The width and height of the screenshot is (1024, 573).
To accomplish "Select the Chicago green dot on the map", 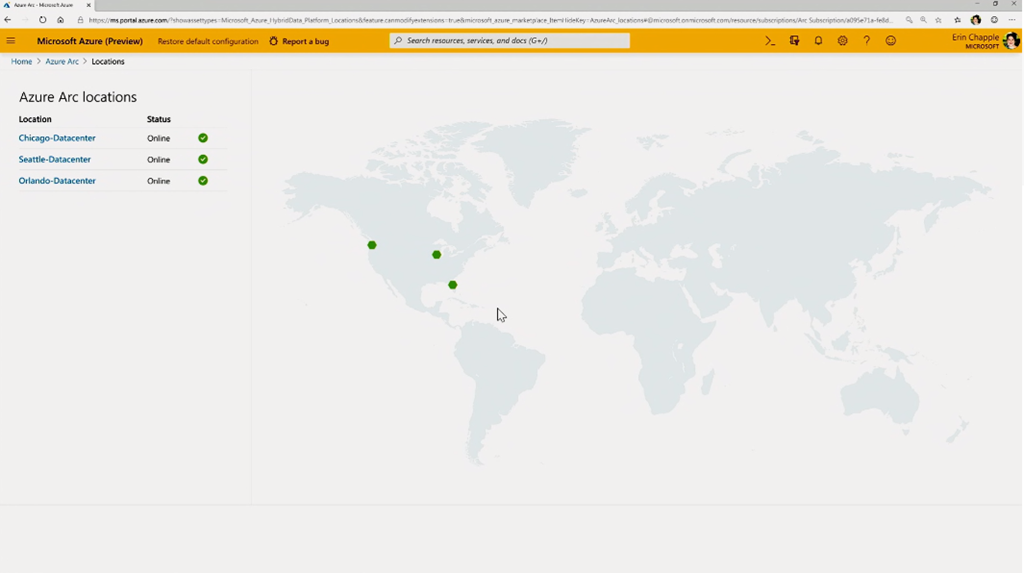I will pos(436,255).
